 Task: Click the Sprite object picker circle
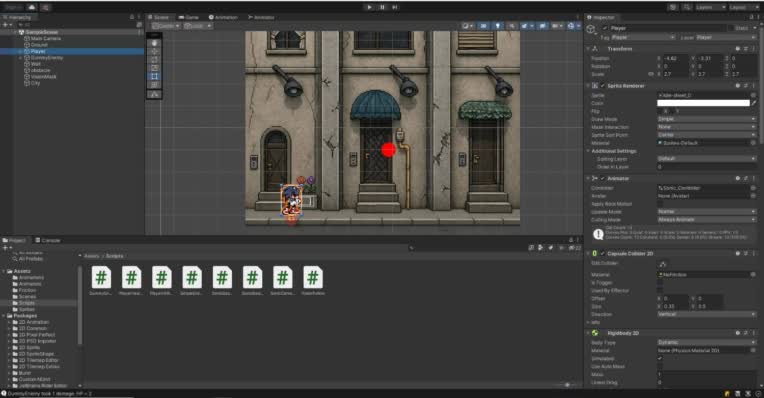[753, 95]
